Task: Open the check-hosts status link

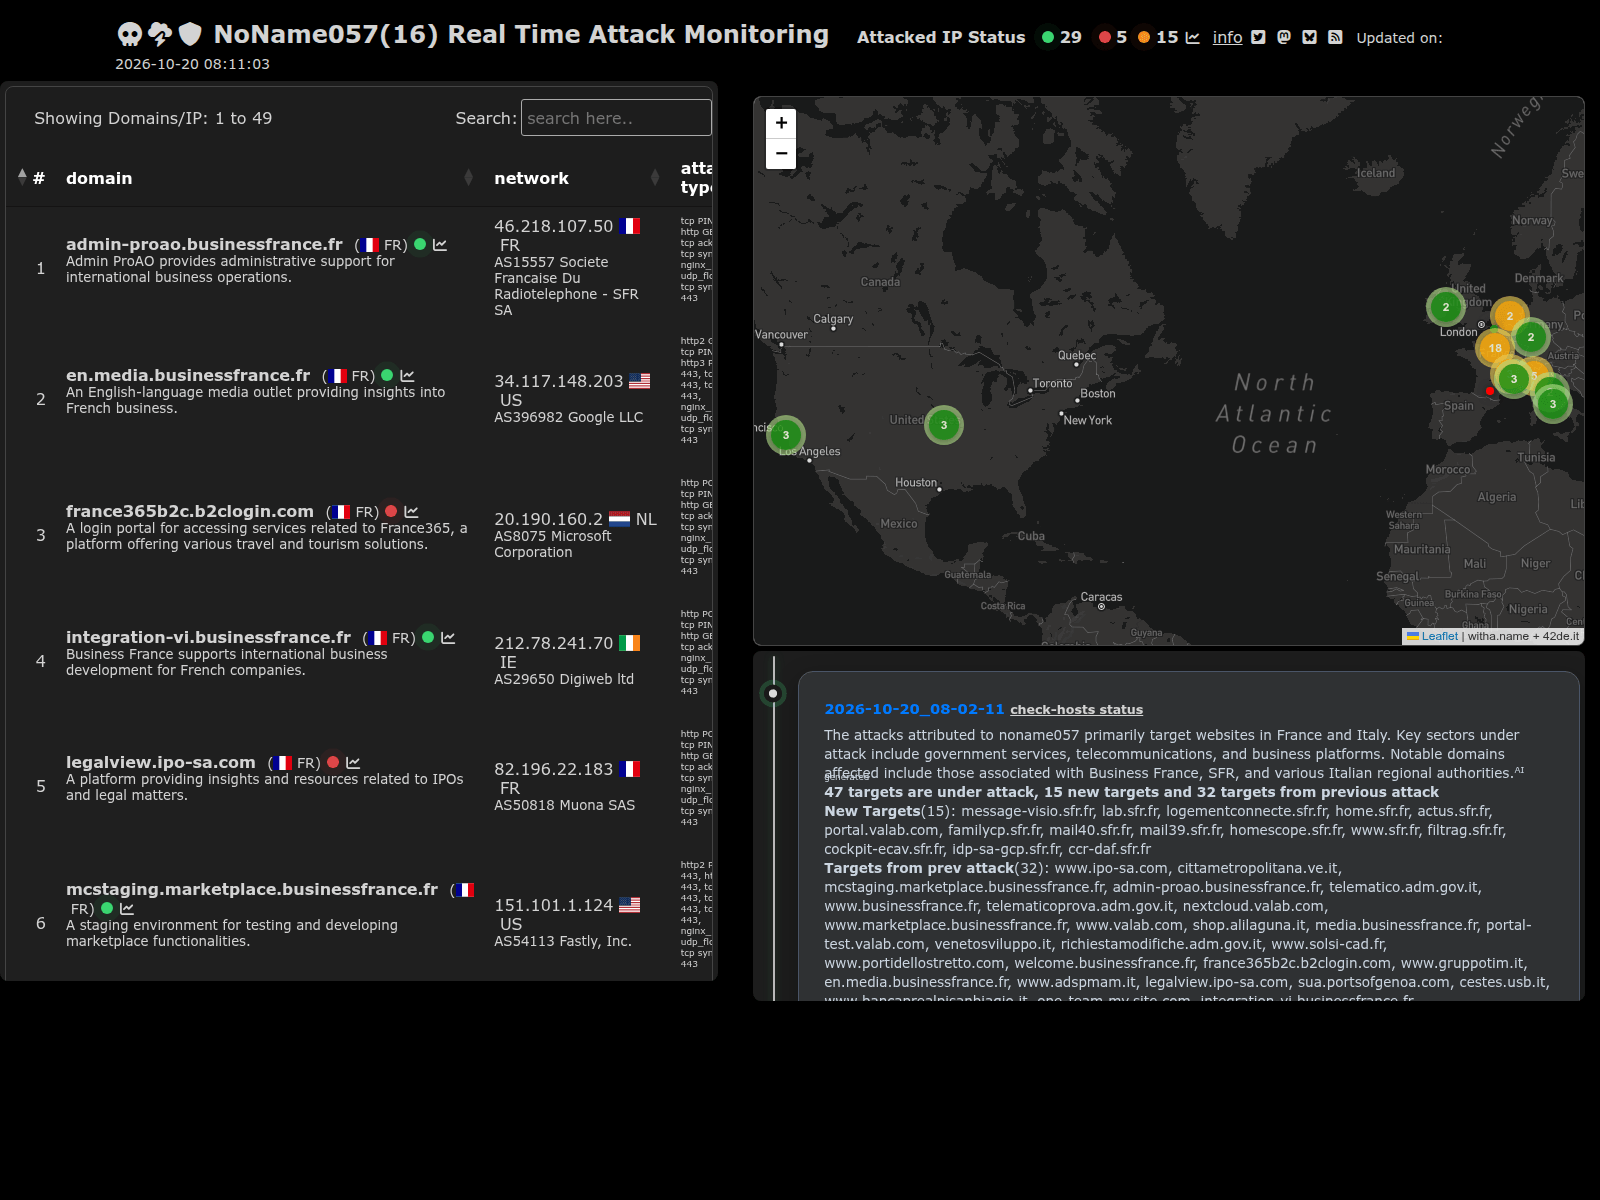Action: pos(1076,710)
